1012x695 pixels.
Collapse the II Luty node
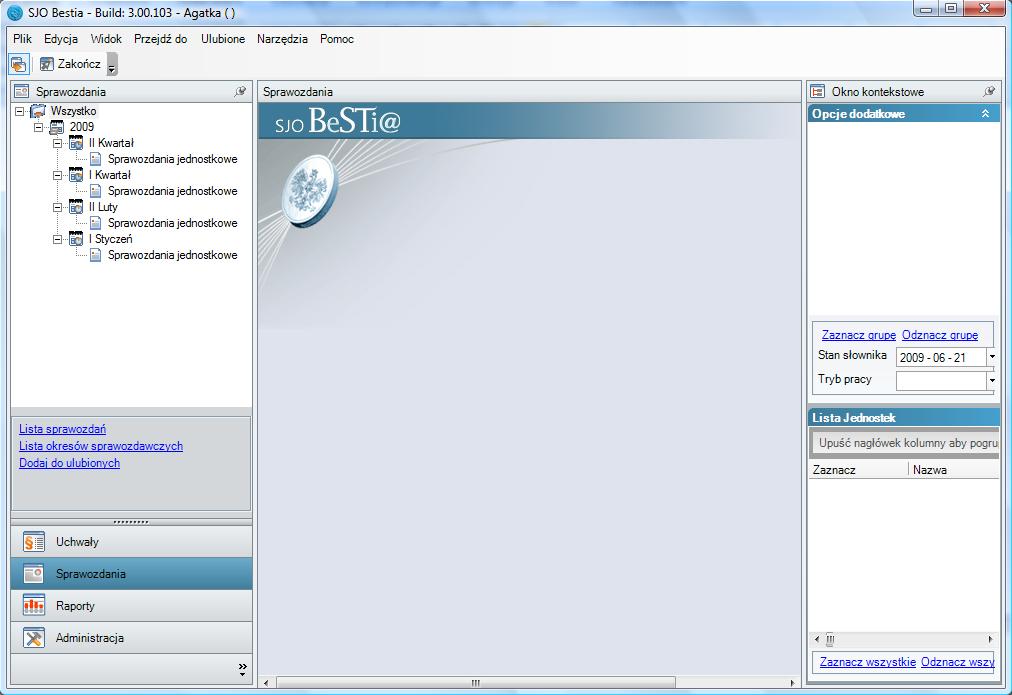57,207
